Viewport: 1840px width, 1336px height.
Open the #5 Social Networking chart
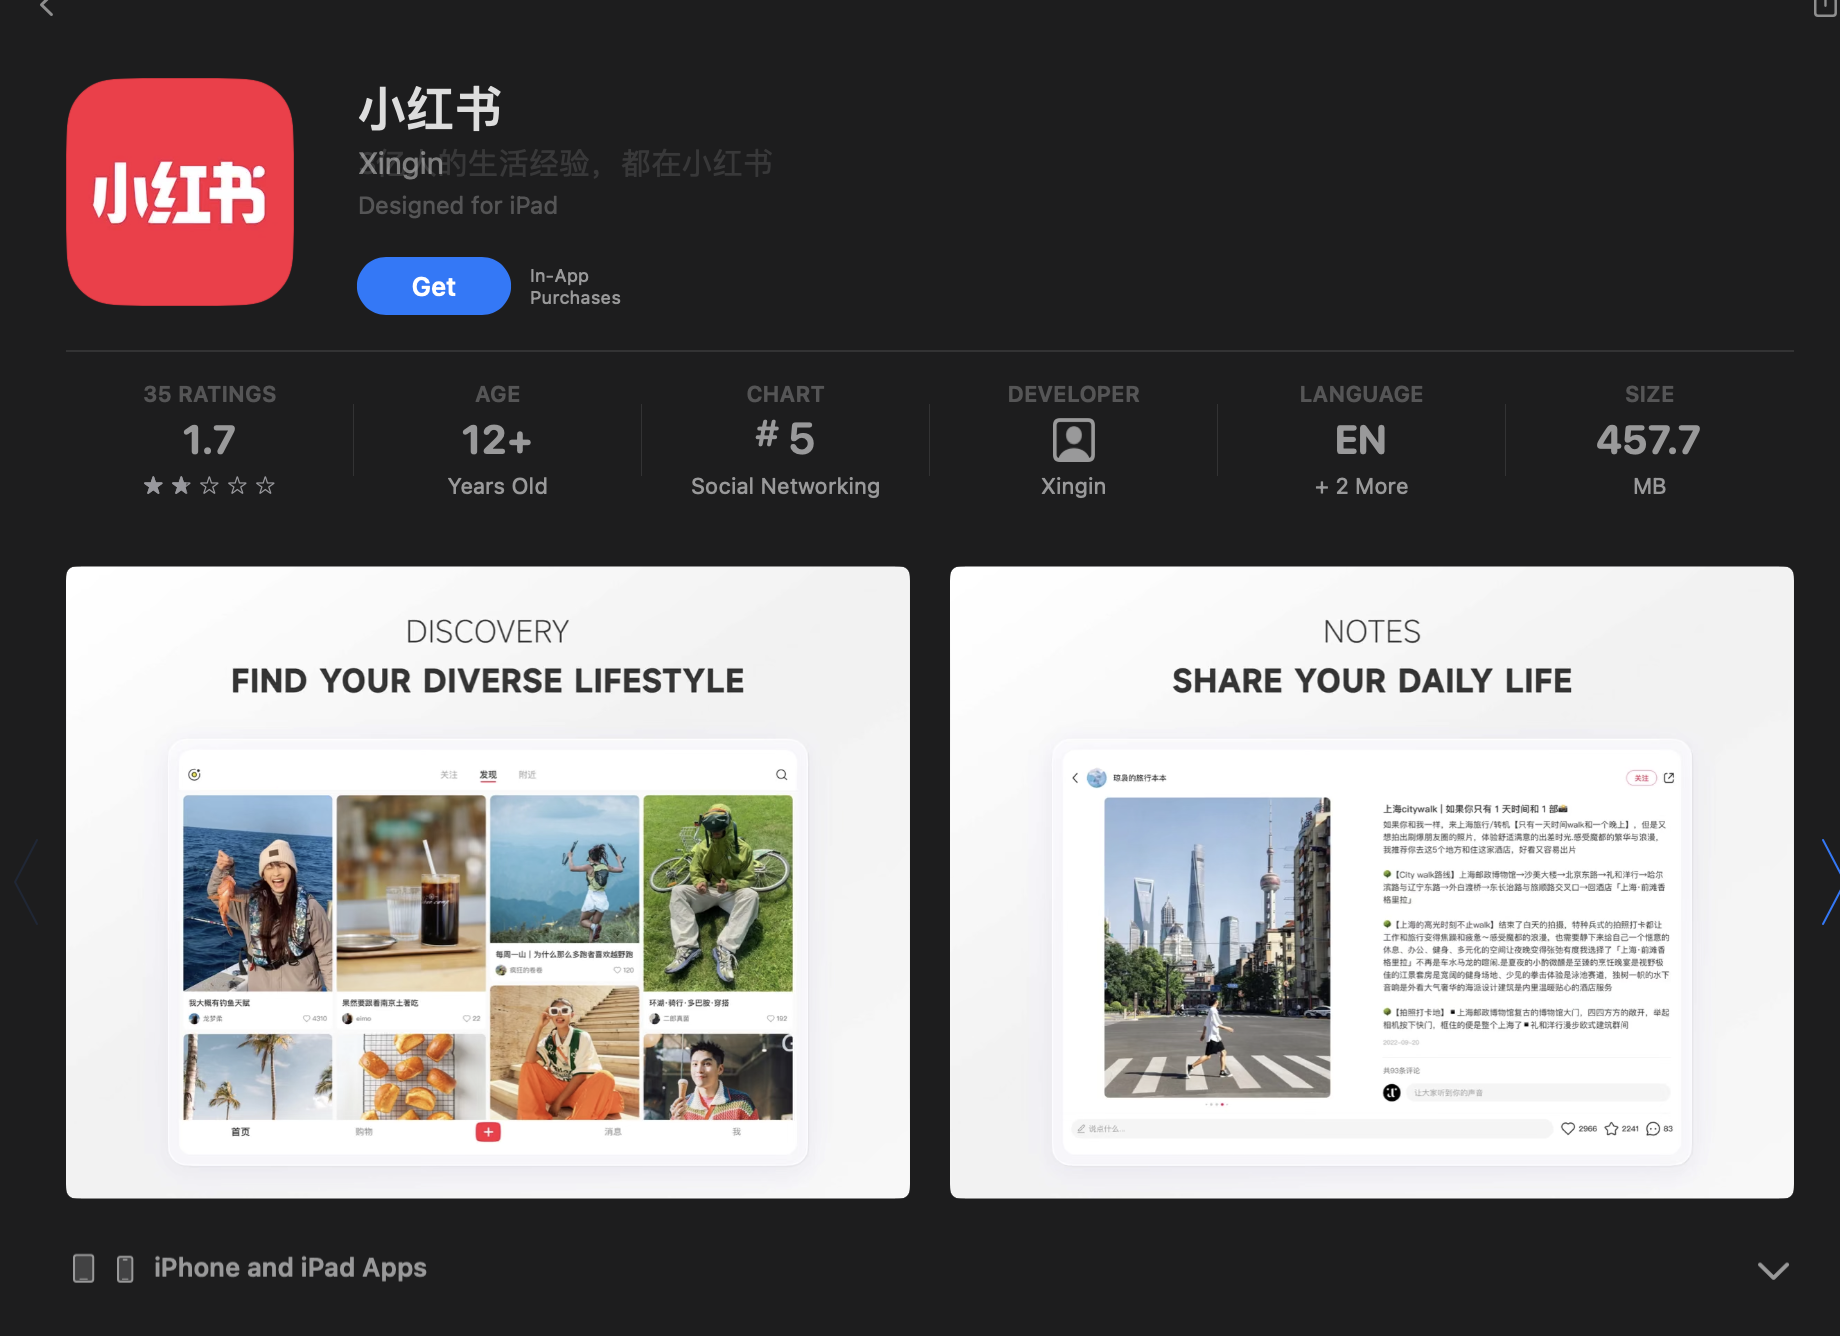[x=785, y=440]
